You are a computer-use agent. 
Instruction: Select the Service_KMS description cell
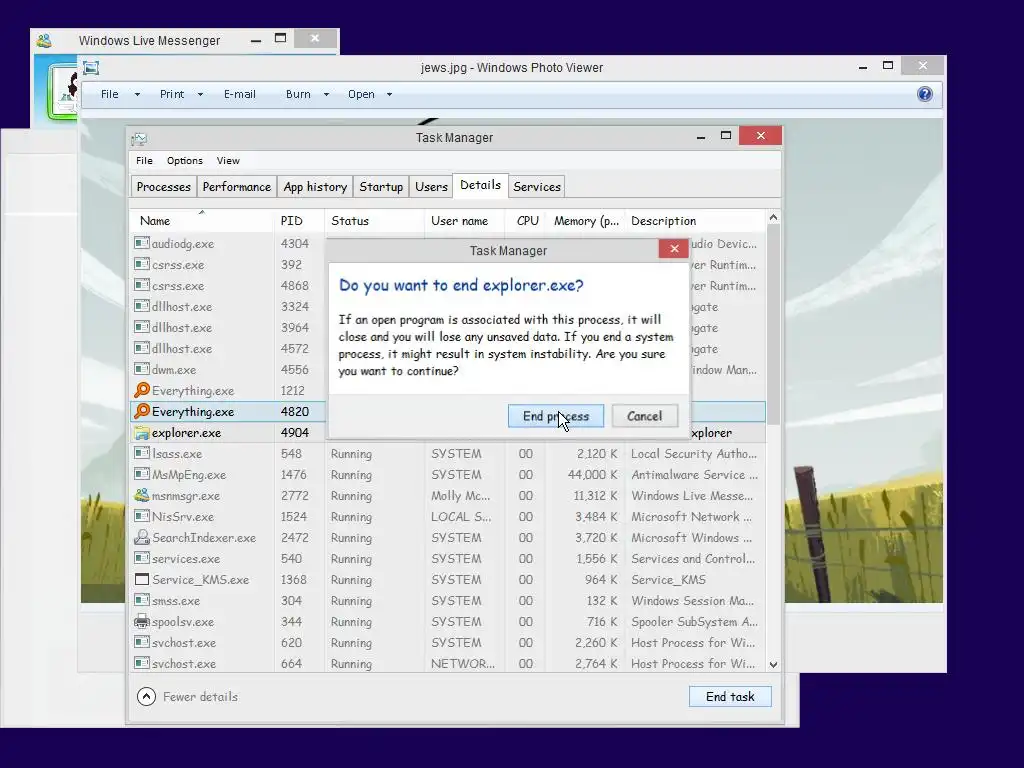668,579
